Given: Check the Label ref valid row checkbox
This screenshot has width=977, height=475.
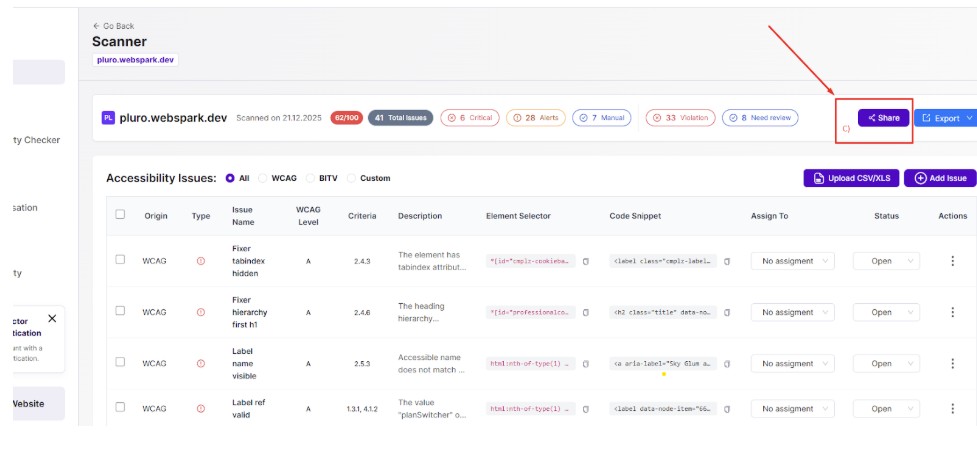Looking at the screenshot, I should 120,407.
